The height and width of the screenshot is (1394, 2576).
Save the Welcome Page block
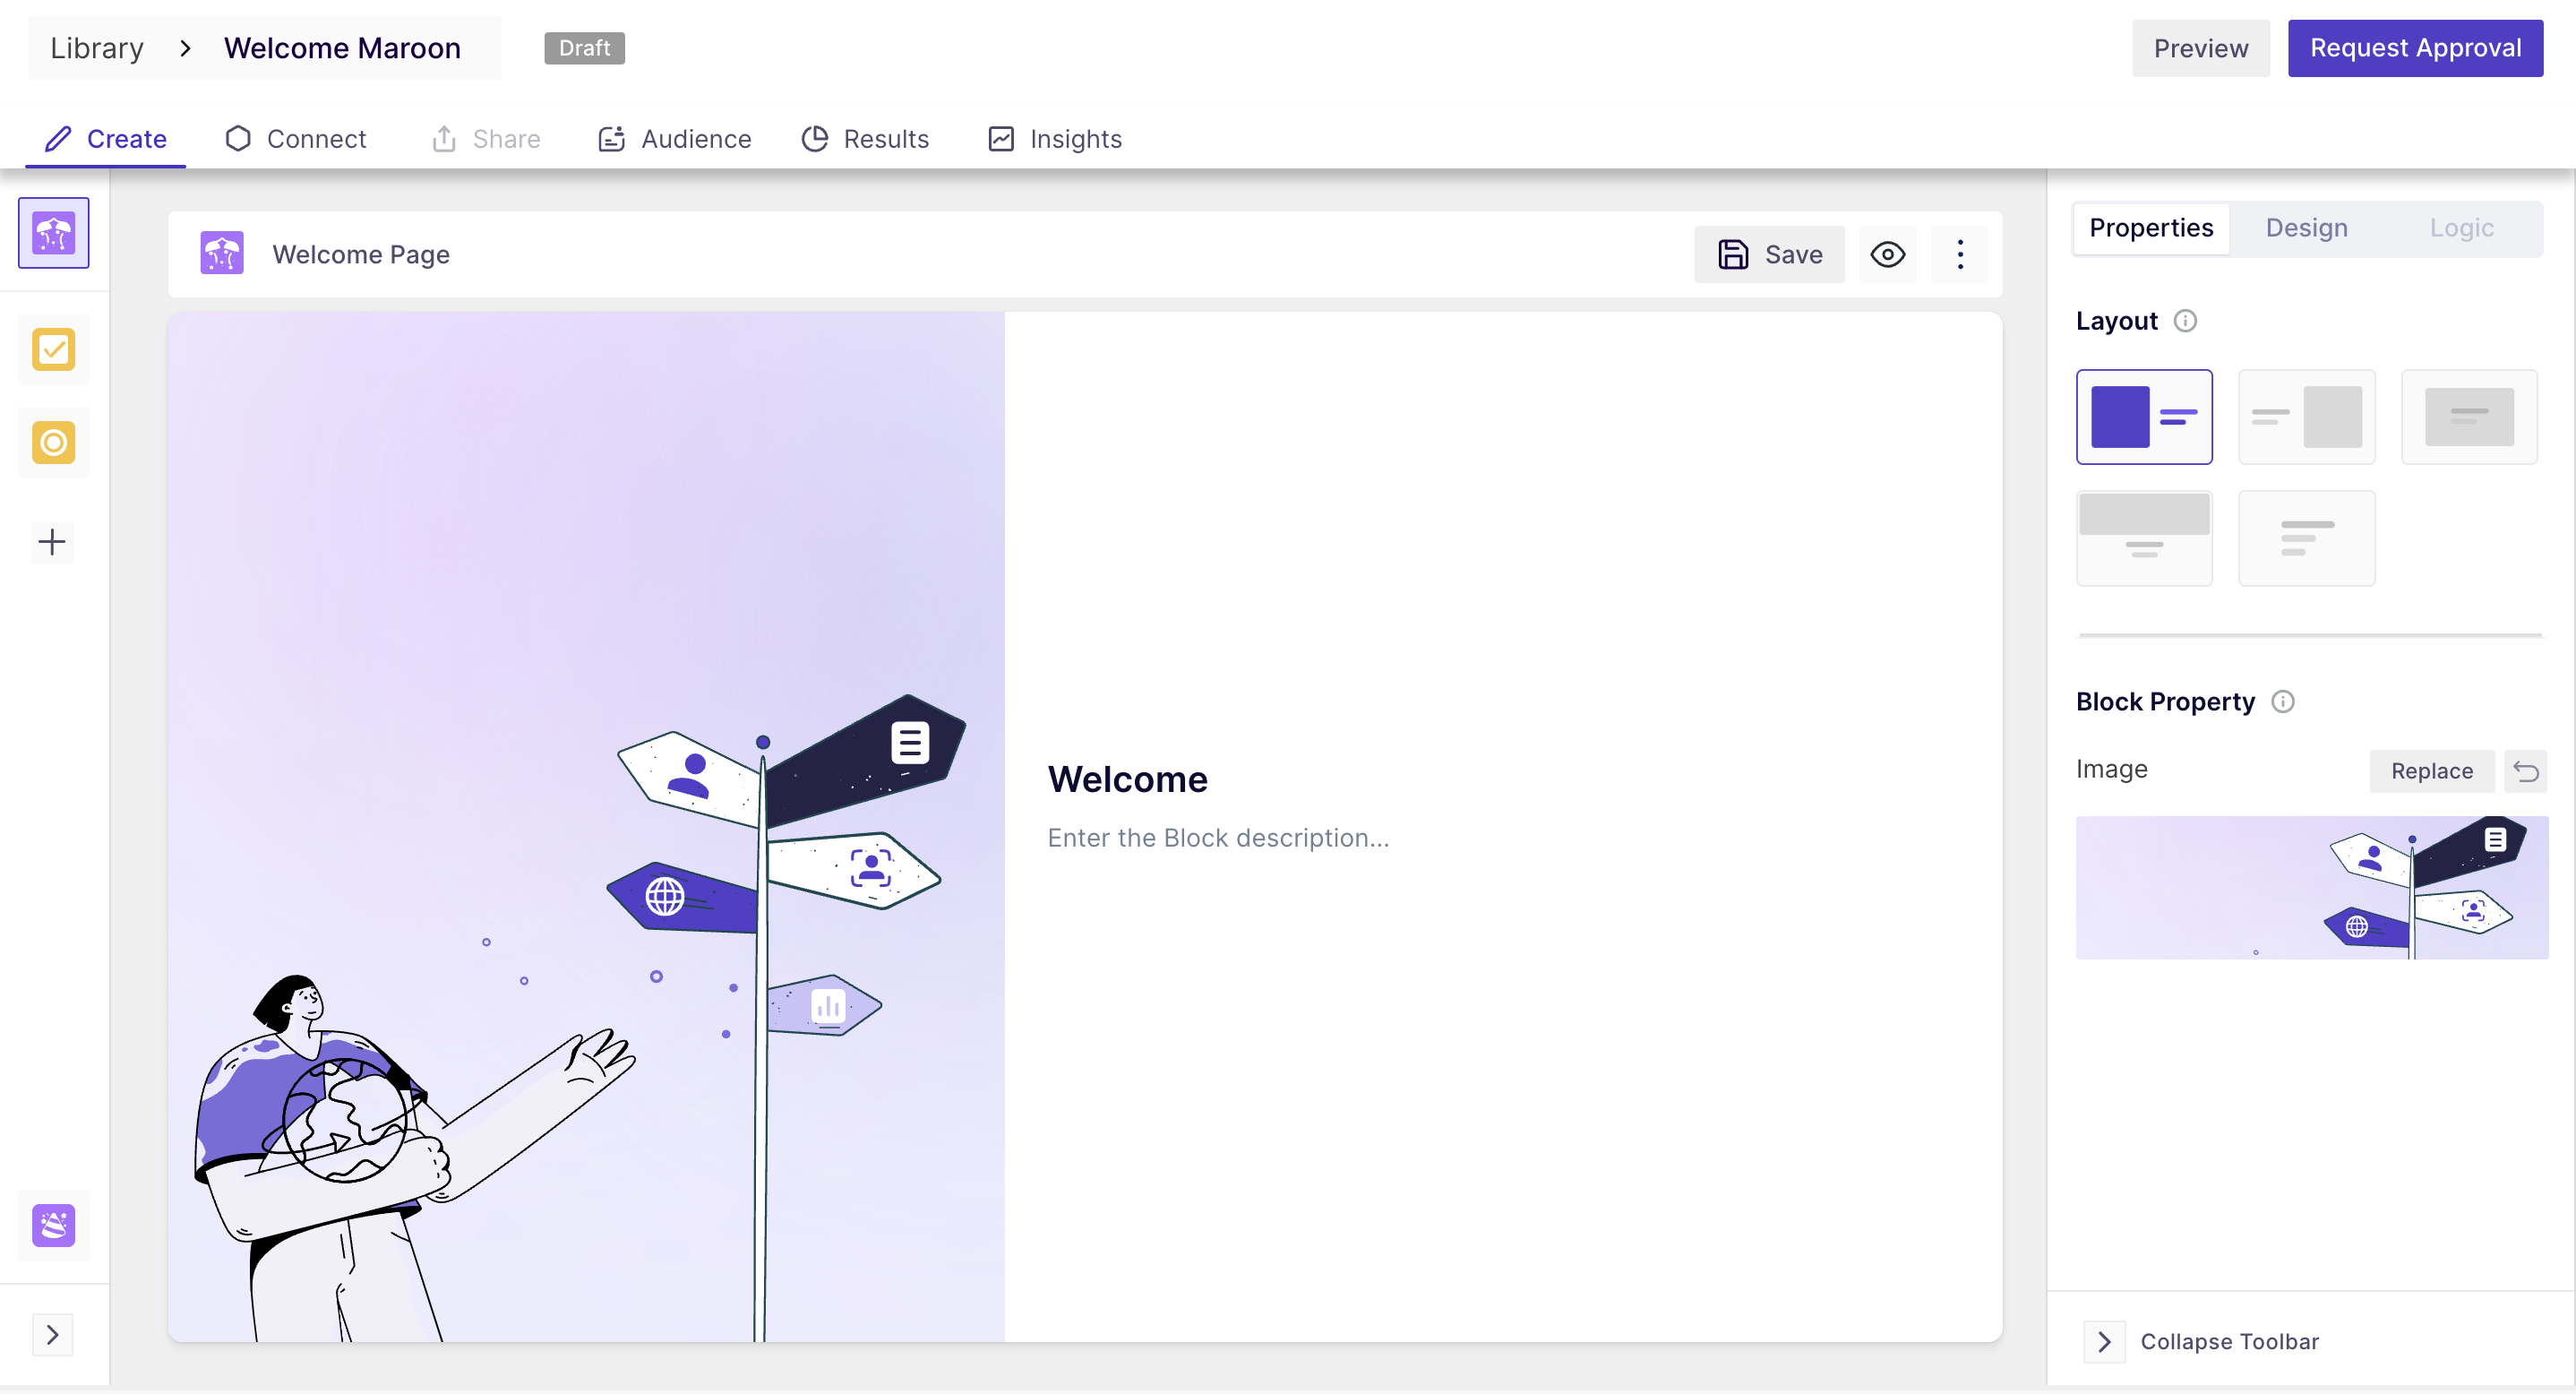[1769, 254]
